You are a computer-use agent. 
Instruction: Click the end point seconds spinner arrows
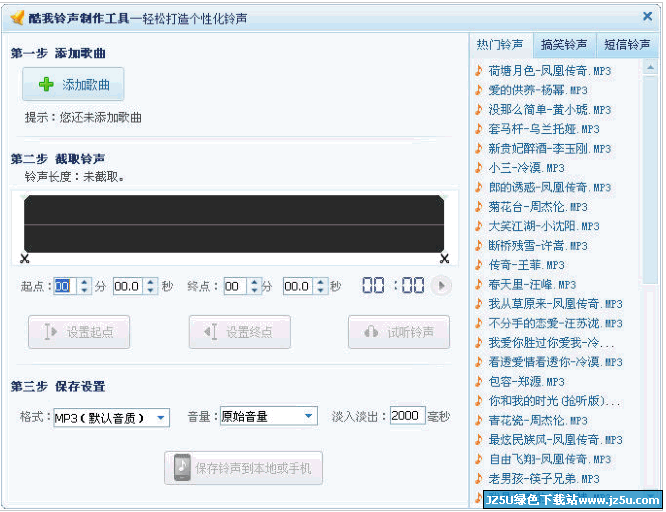(321, 286)
